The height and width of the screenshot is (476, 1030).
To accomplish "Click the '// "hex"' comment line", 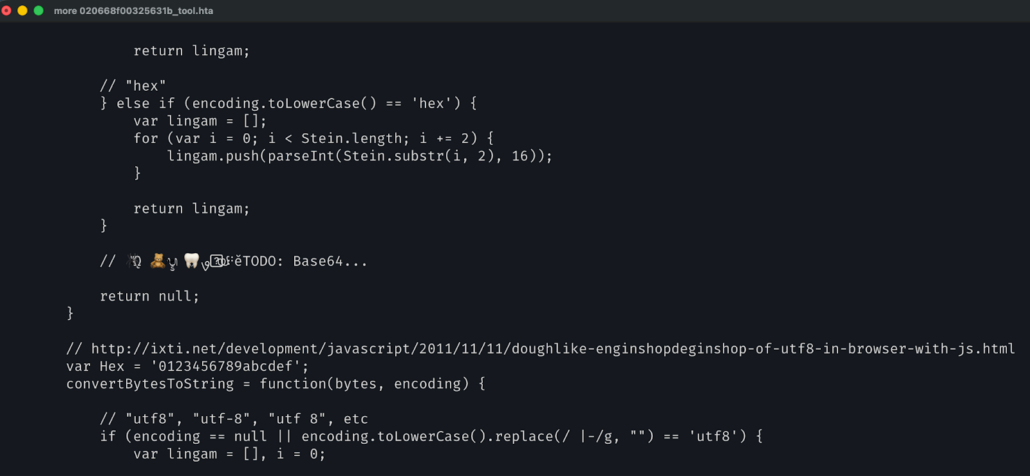I will [133, 86].
